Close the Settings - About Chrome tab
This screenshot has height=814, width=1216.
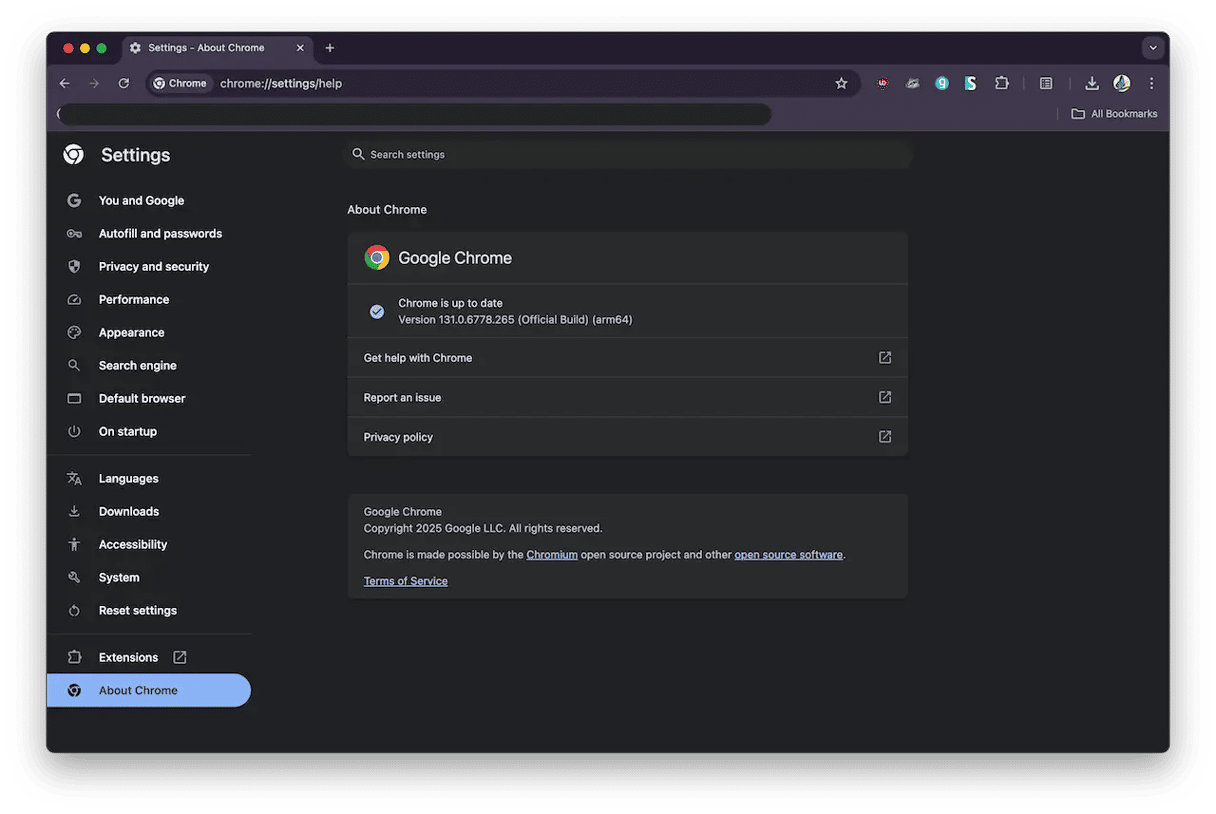pos(300,48)
